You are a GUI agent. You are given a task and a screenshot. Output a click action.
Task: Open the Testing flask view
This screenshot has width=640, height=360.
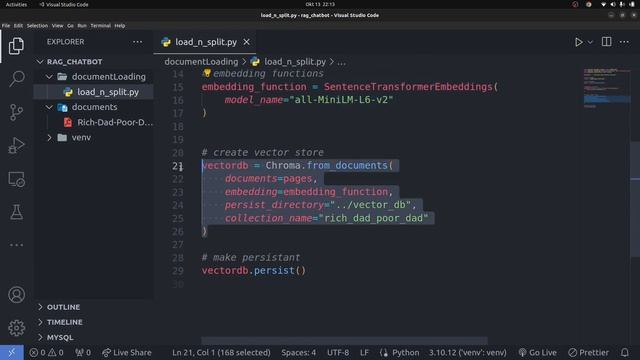[16, 212]
